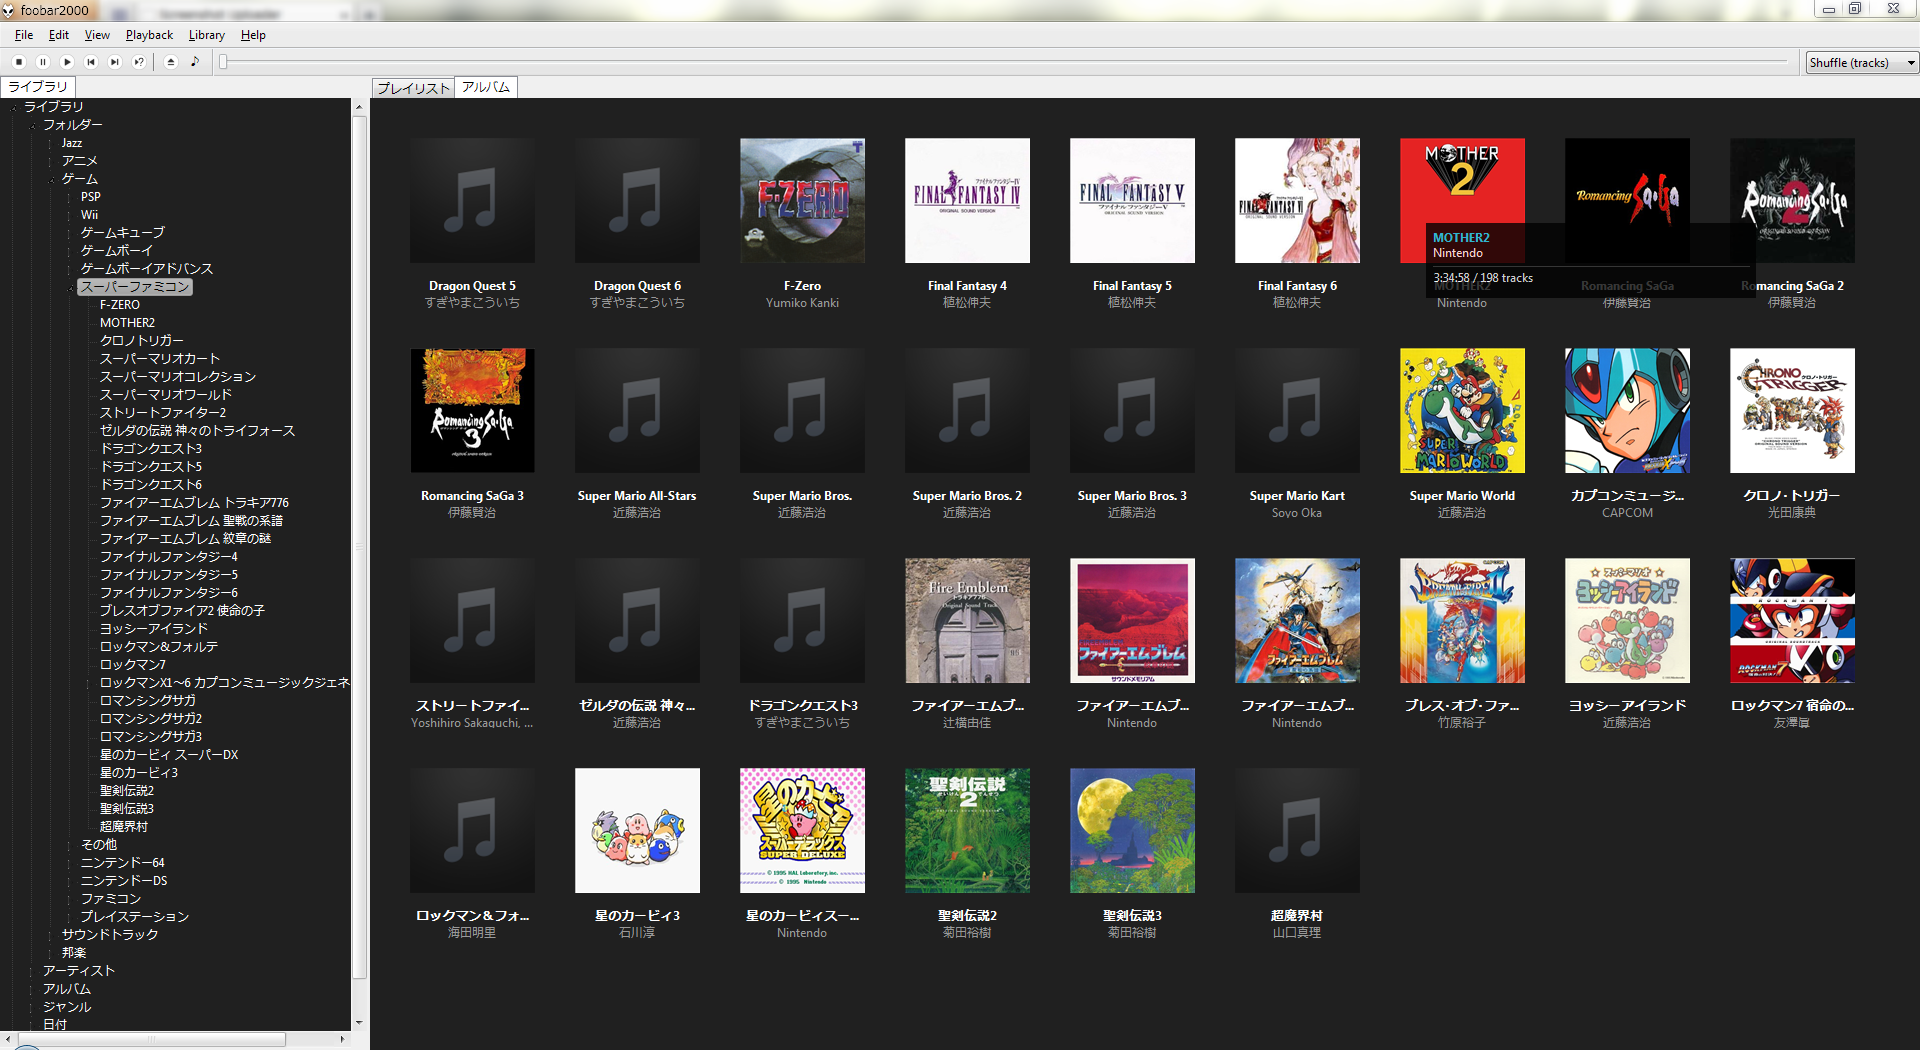Open the Edit menu

[59, 35]
